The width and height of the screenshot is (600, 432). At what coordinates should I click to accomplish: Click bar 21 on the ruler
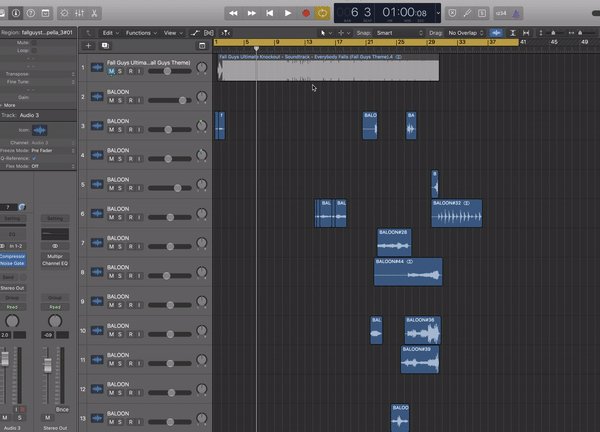point(370,42)
